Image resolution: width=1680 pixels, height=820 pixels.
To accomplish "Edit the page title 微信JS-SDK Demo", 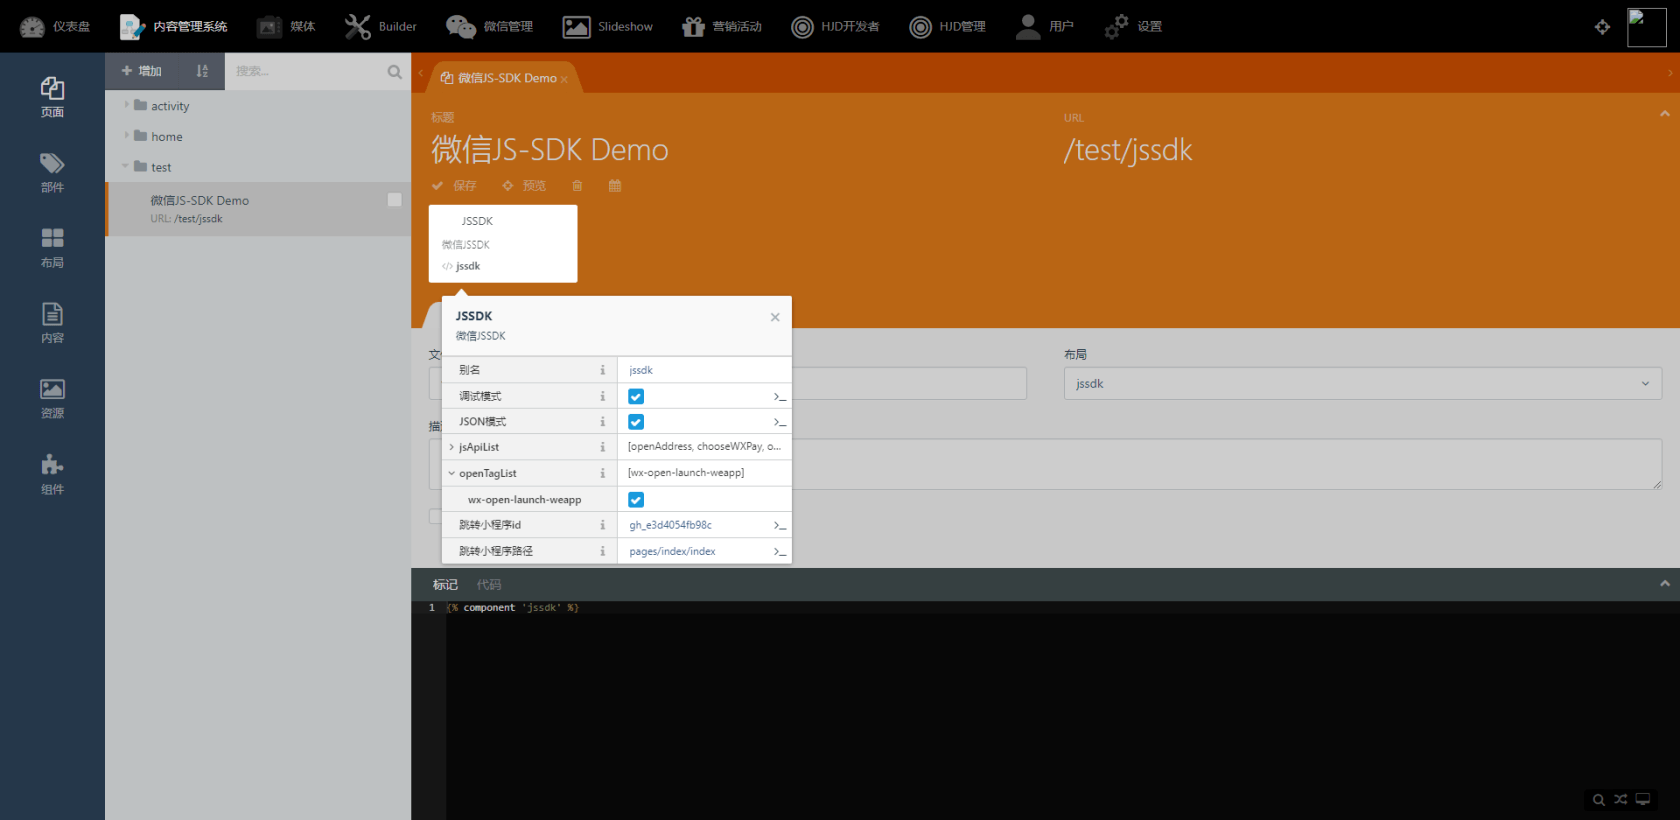I will (549, 150).
